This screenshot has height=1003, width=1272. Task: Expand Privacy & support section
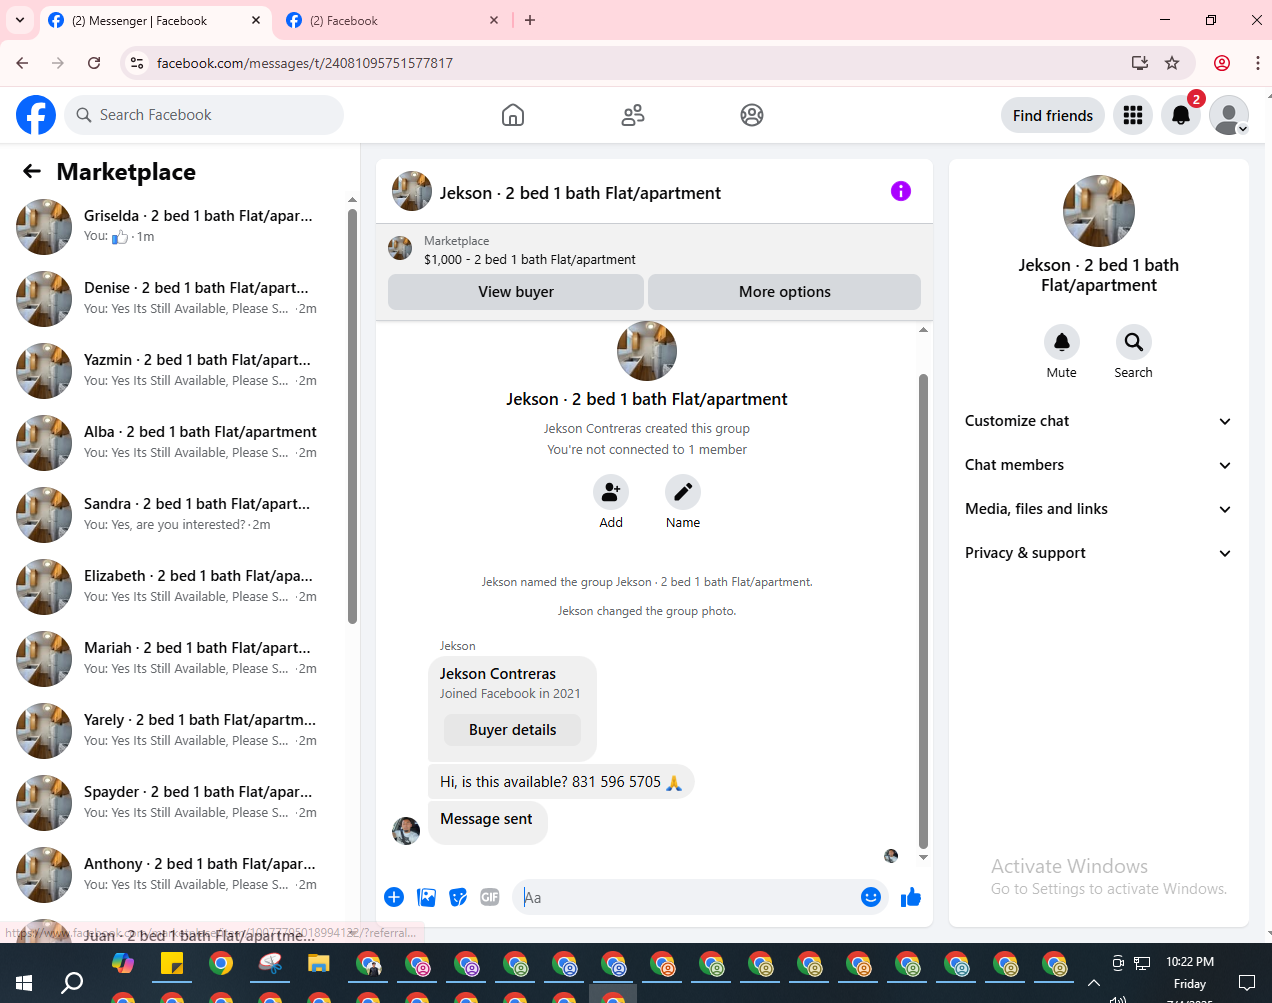(x=1098, y=553)
